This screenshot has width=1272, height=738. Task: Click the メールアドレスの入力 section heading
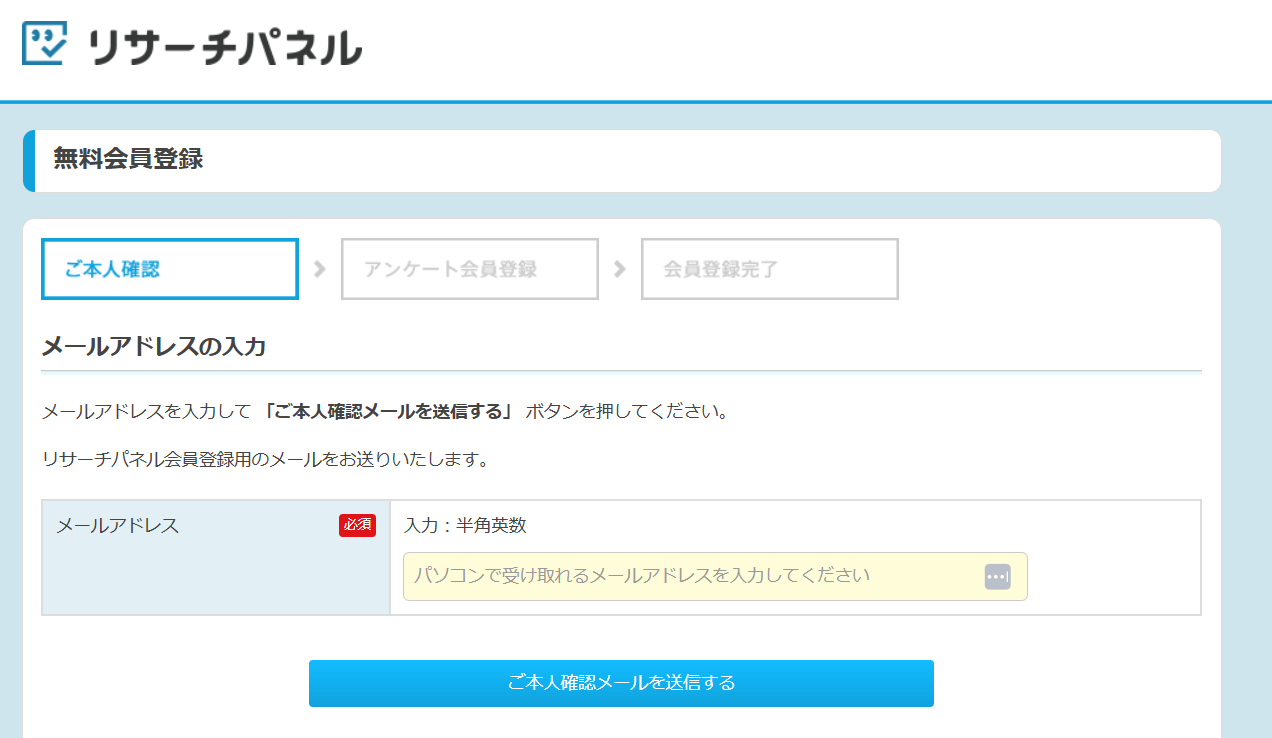pos(154,347)
